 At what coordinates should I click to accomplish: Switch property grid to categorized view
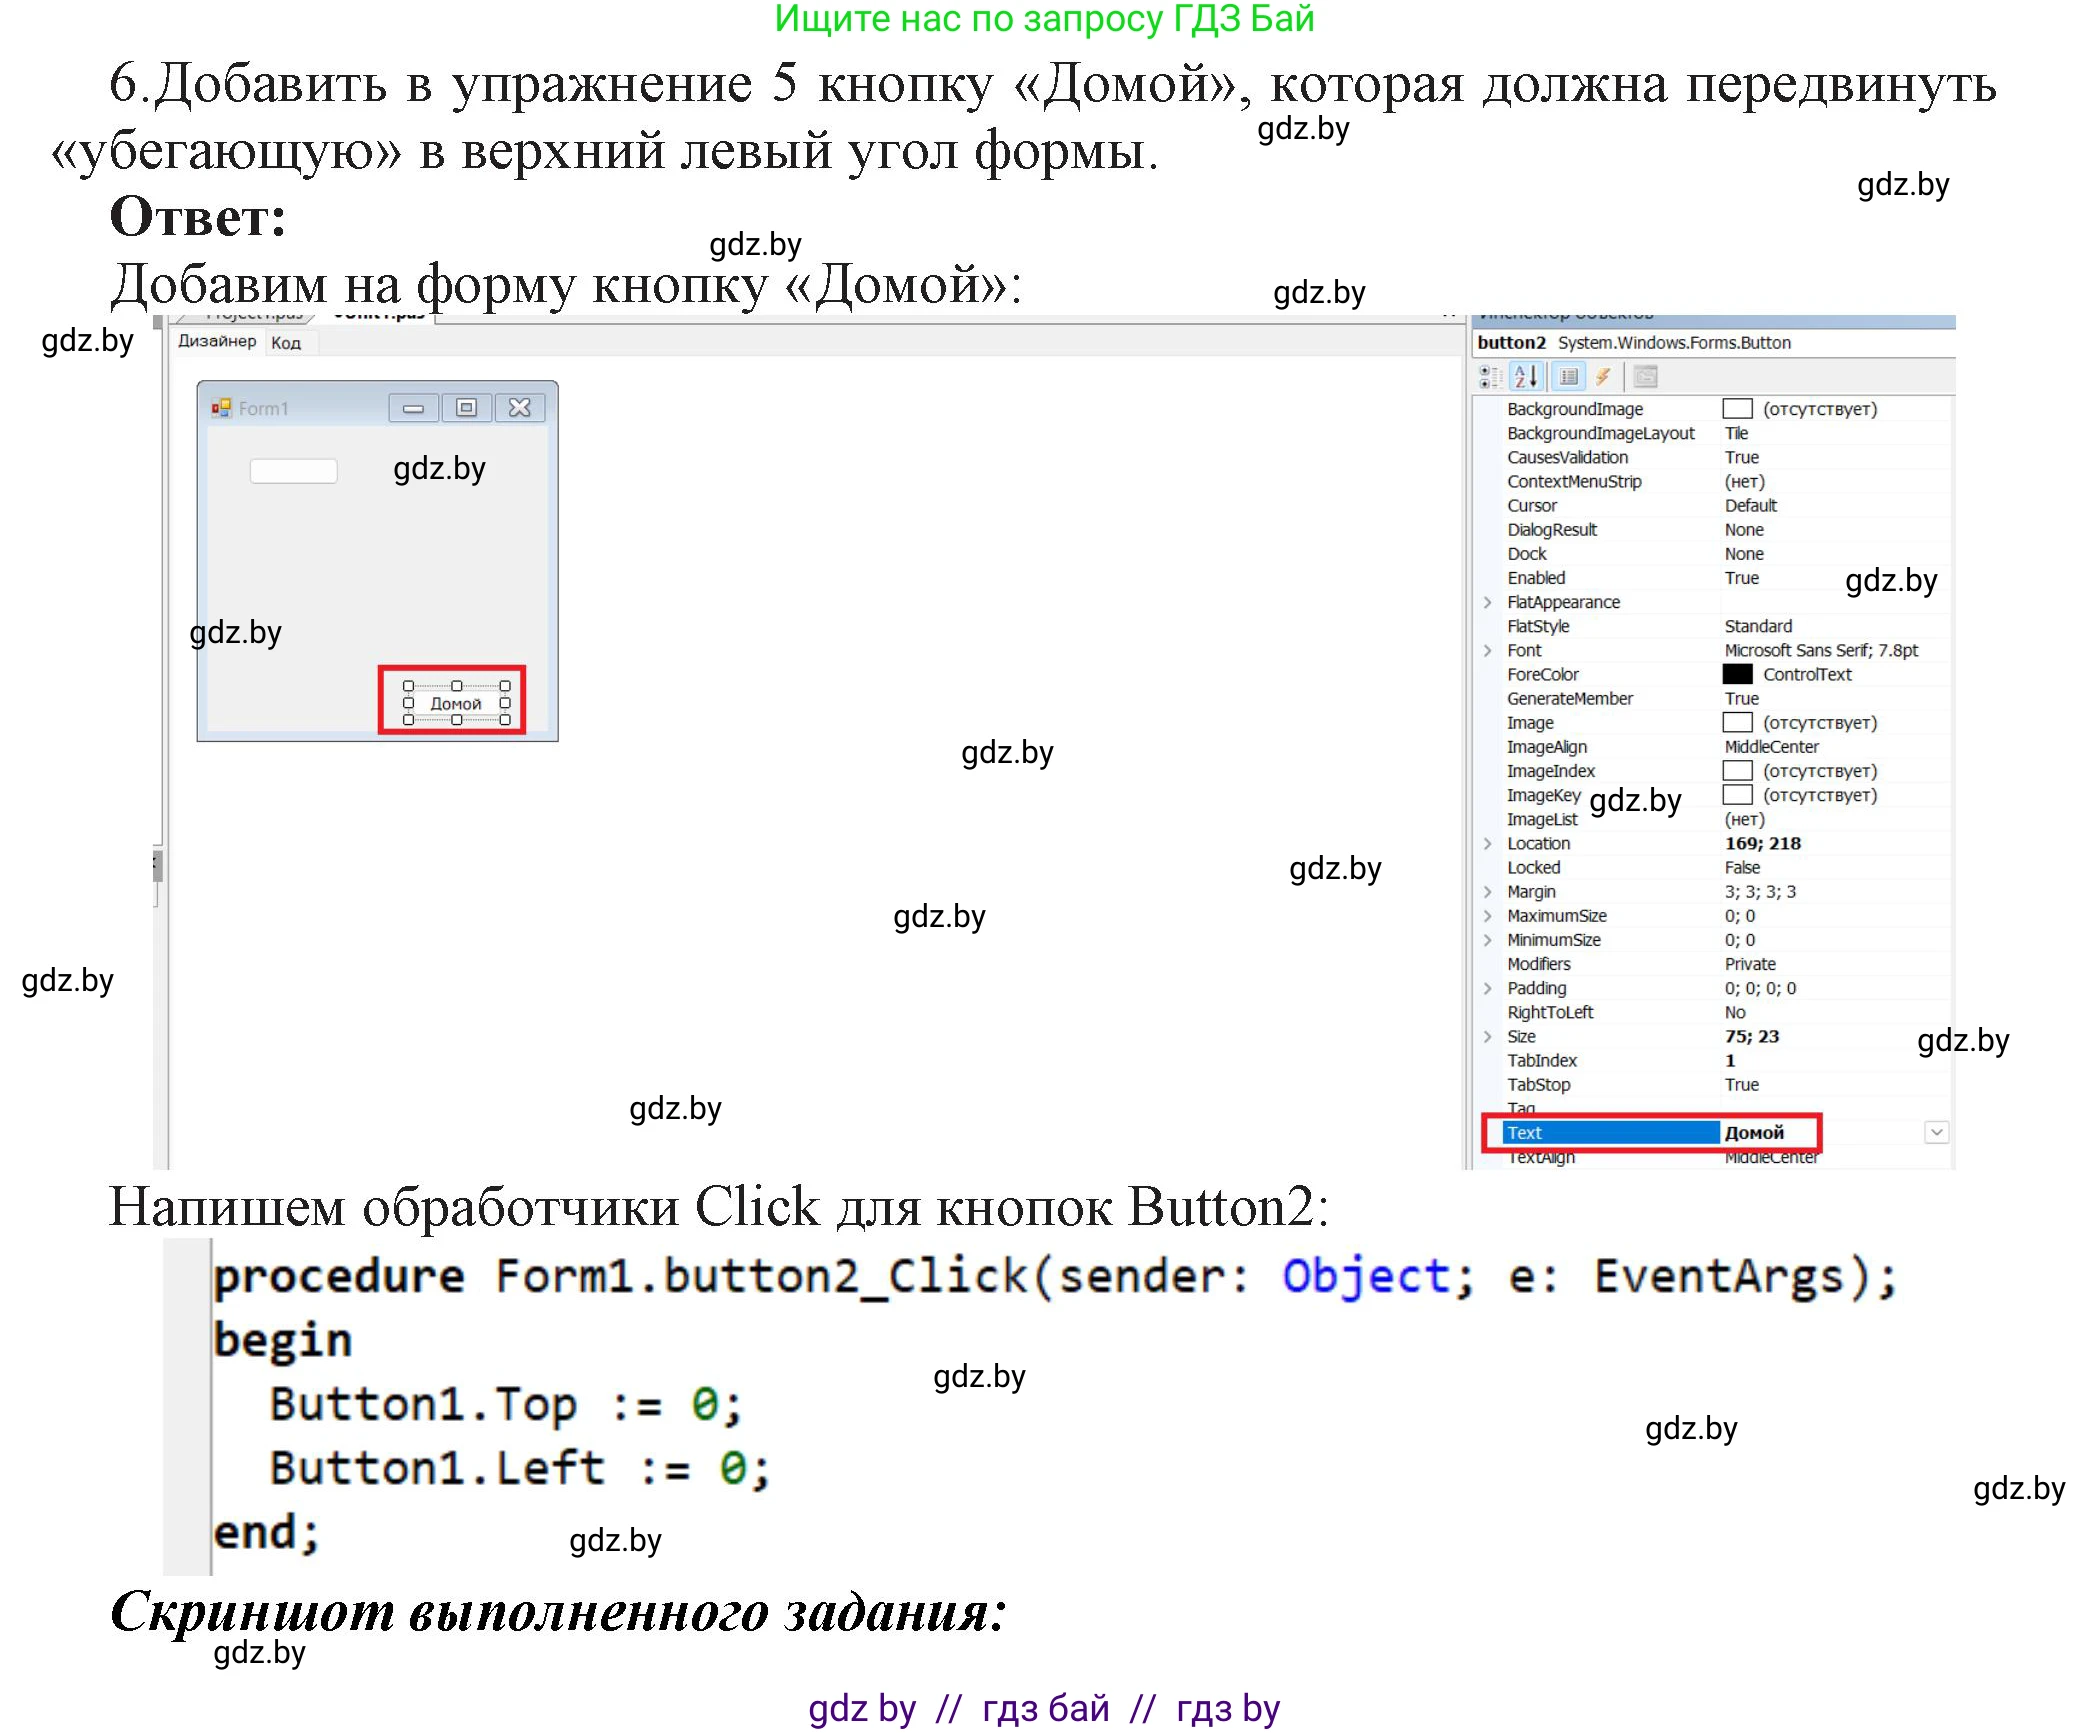point(1491,377)
